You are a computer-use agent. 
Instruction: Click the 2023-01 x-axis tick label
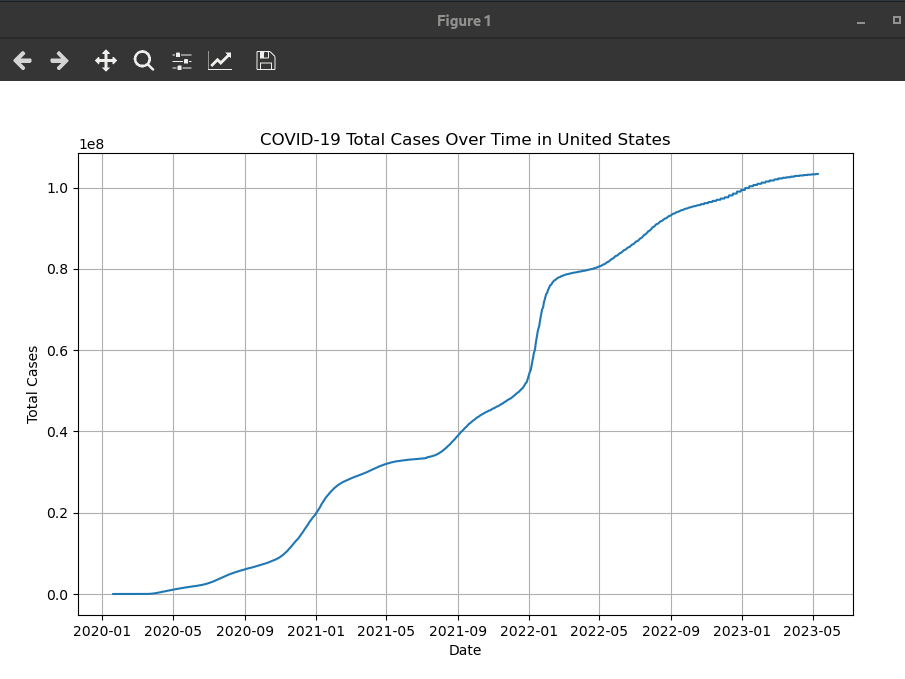(742, 631)
